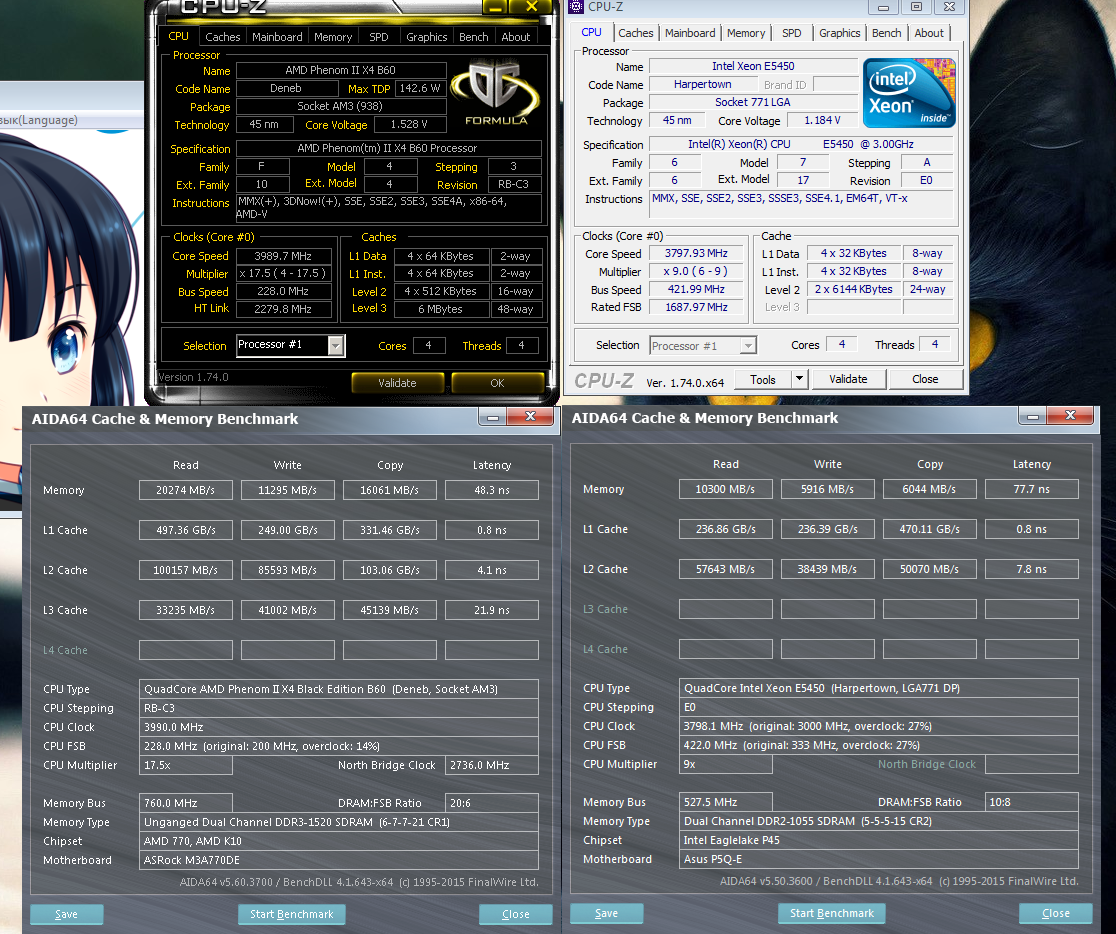Viewport: 1116px width, 934px height.
Task: Open Processor #1 dropdown in right CPU-Z
Action: tap(747, 345)
